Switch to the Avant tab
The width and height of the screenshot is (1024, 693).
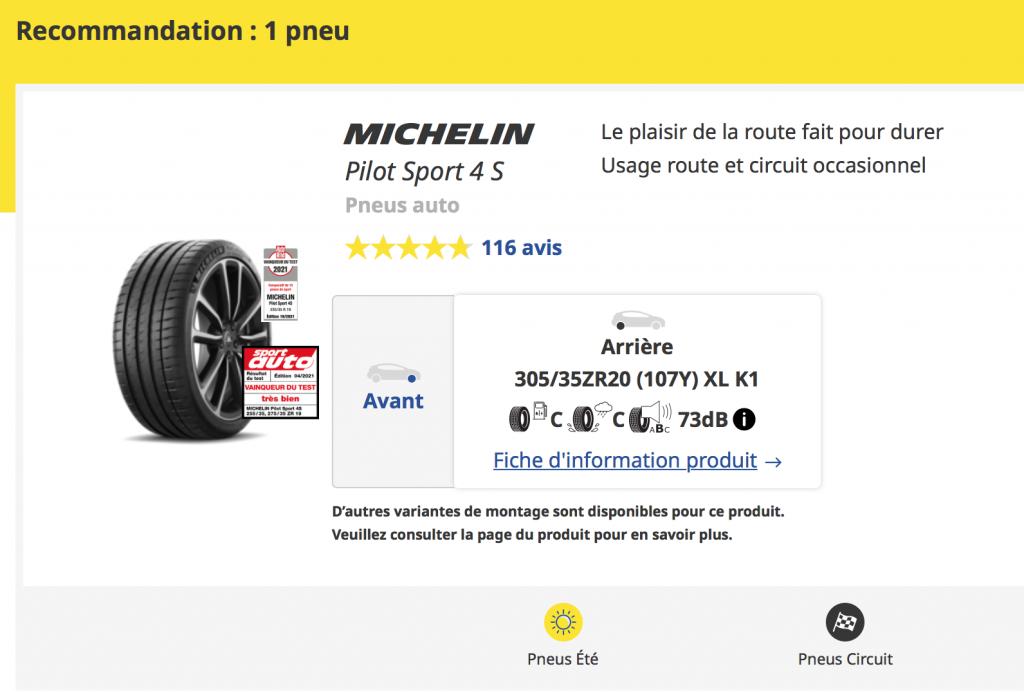click(x=393, y=391)
